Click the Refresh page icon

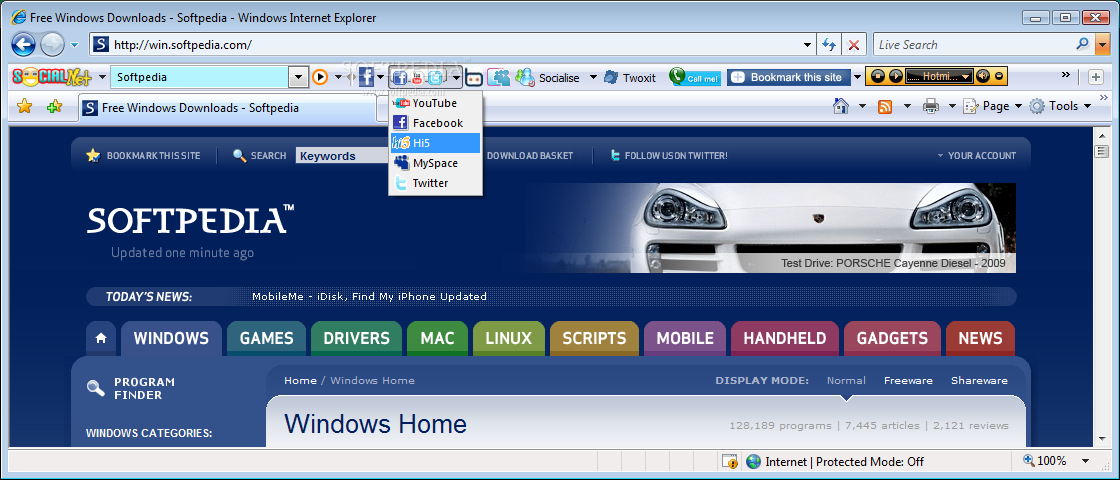click(829, 44)
